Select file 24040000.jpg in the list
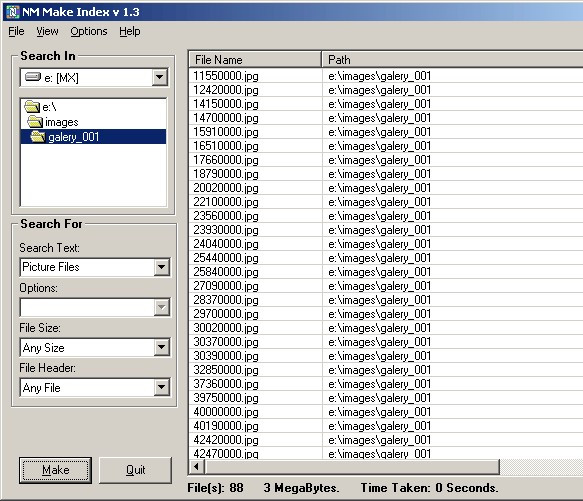The width and height of the screenshot is (583, 501). click(x=226, y=244)
